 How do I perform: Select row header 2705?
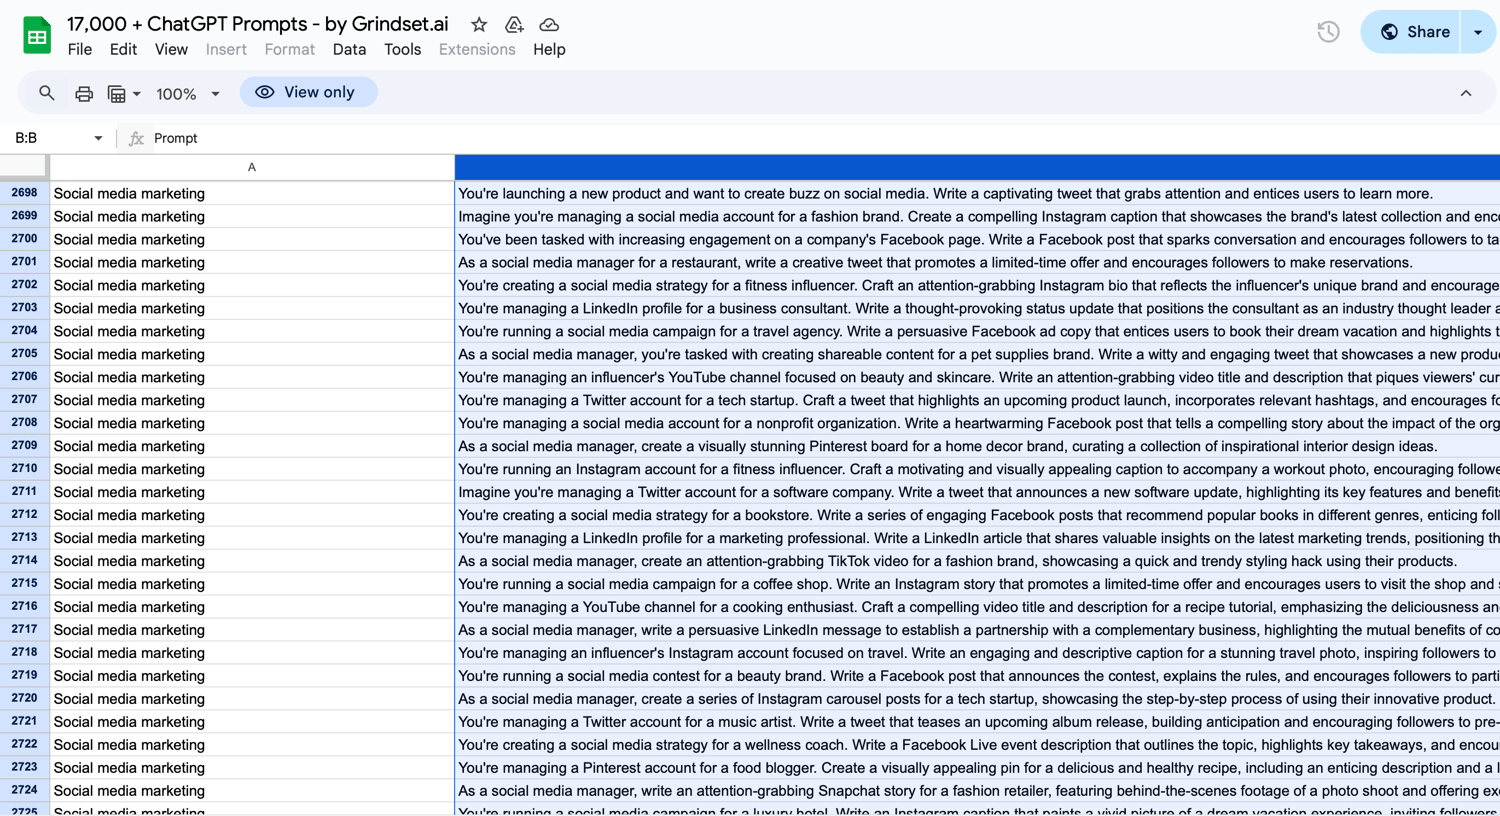[24, 354]
